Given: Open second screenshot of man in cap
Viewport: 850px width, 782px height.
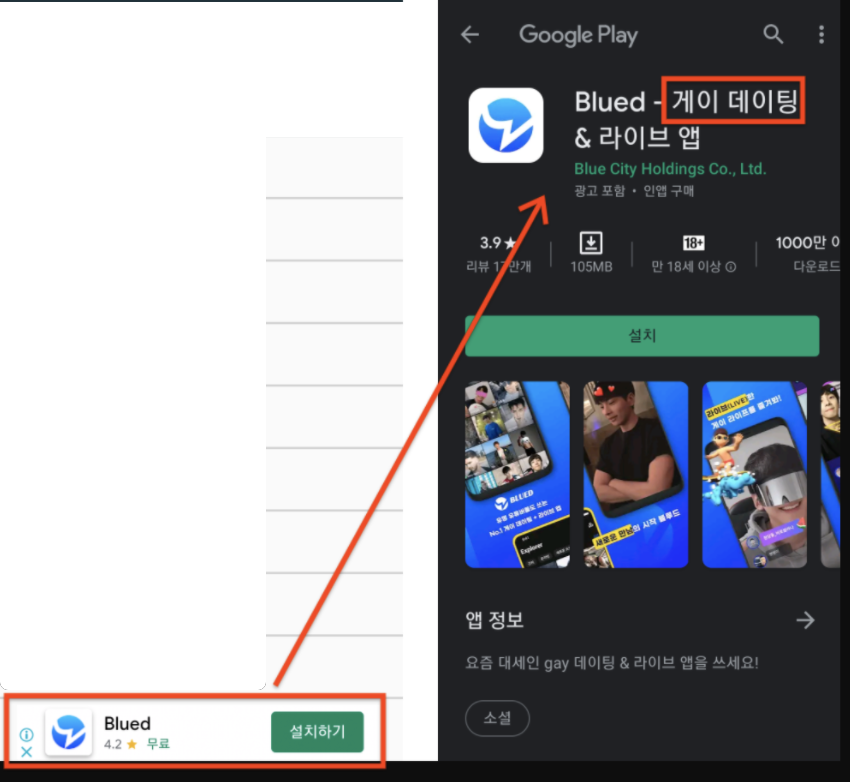Looking at the screenshot, I should pos(635,474).
